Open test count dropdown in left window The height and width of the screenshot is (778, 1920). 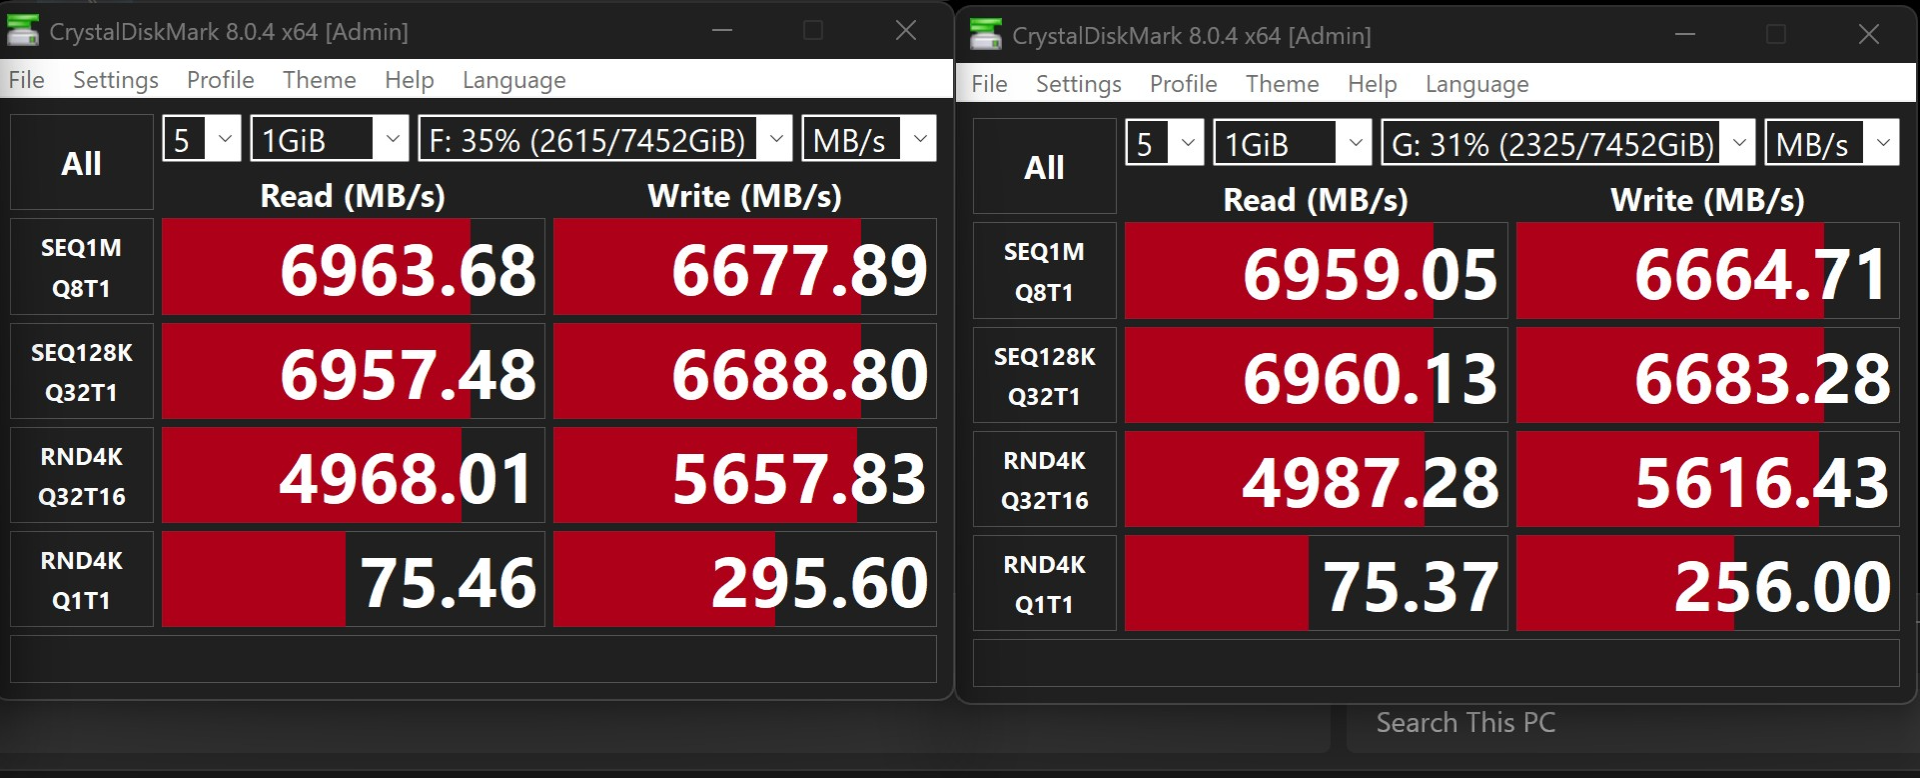coord(201,139)
